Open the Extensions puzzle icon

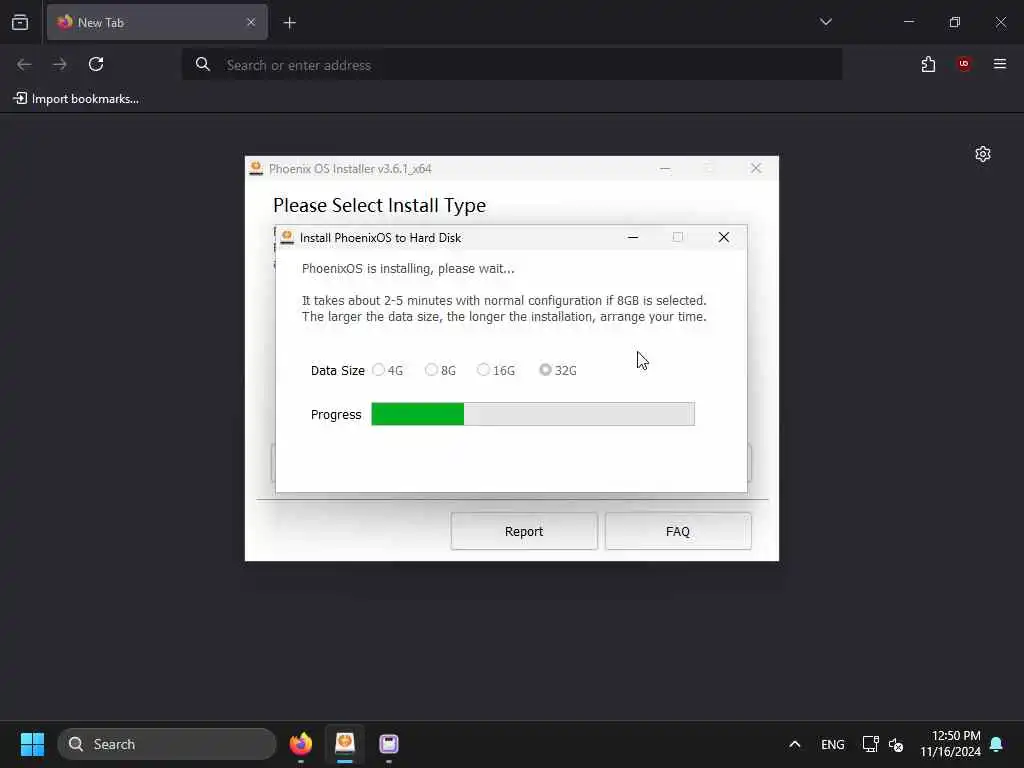pyautogui.click(x=928, y=64)
